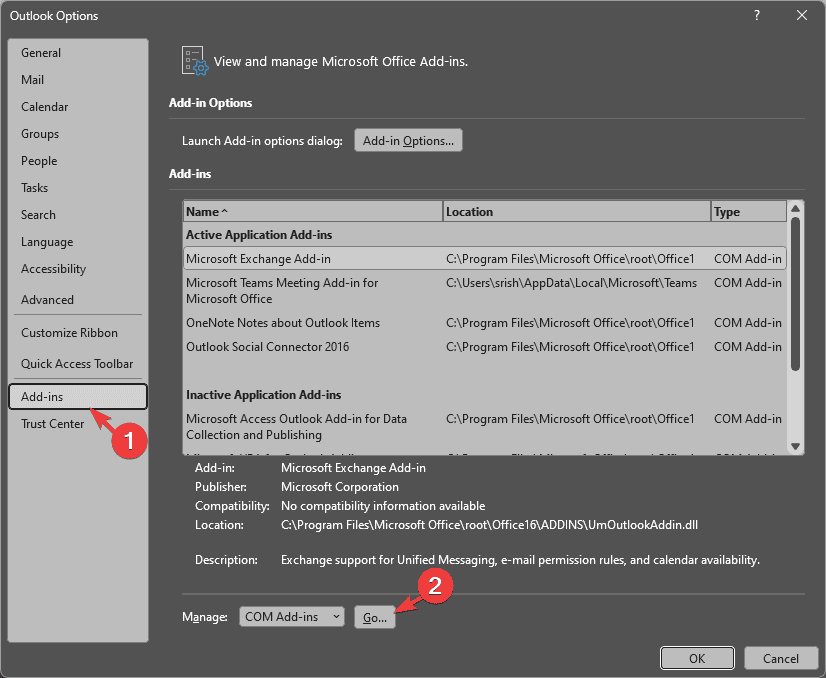This screenshot has height=678, width=826.
Task: Dismiss dialog with the Cancel button
Action: (781, 658)
